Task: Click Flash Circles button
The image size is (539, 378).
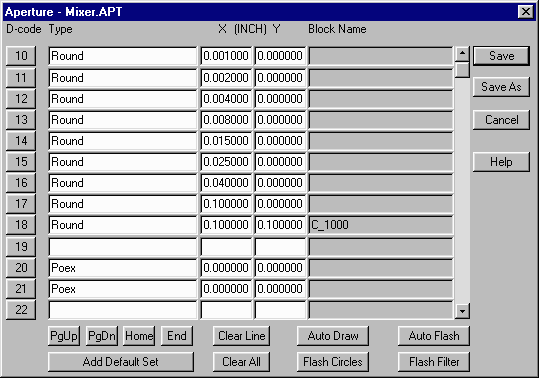Action: 333,362
